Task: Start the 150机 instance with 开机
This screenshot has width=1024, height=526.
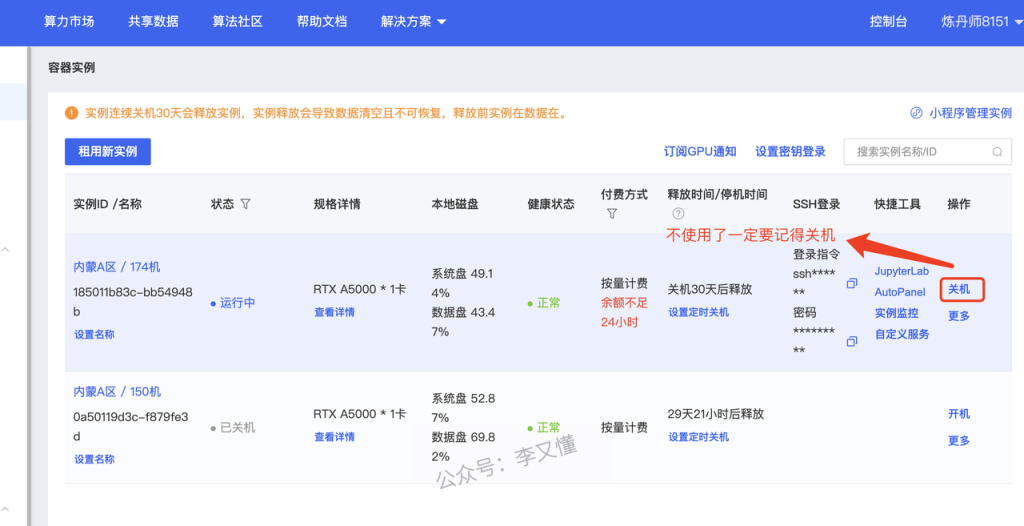Action: 959,414
